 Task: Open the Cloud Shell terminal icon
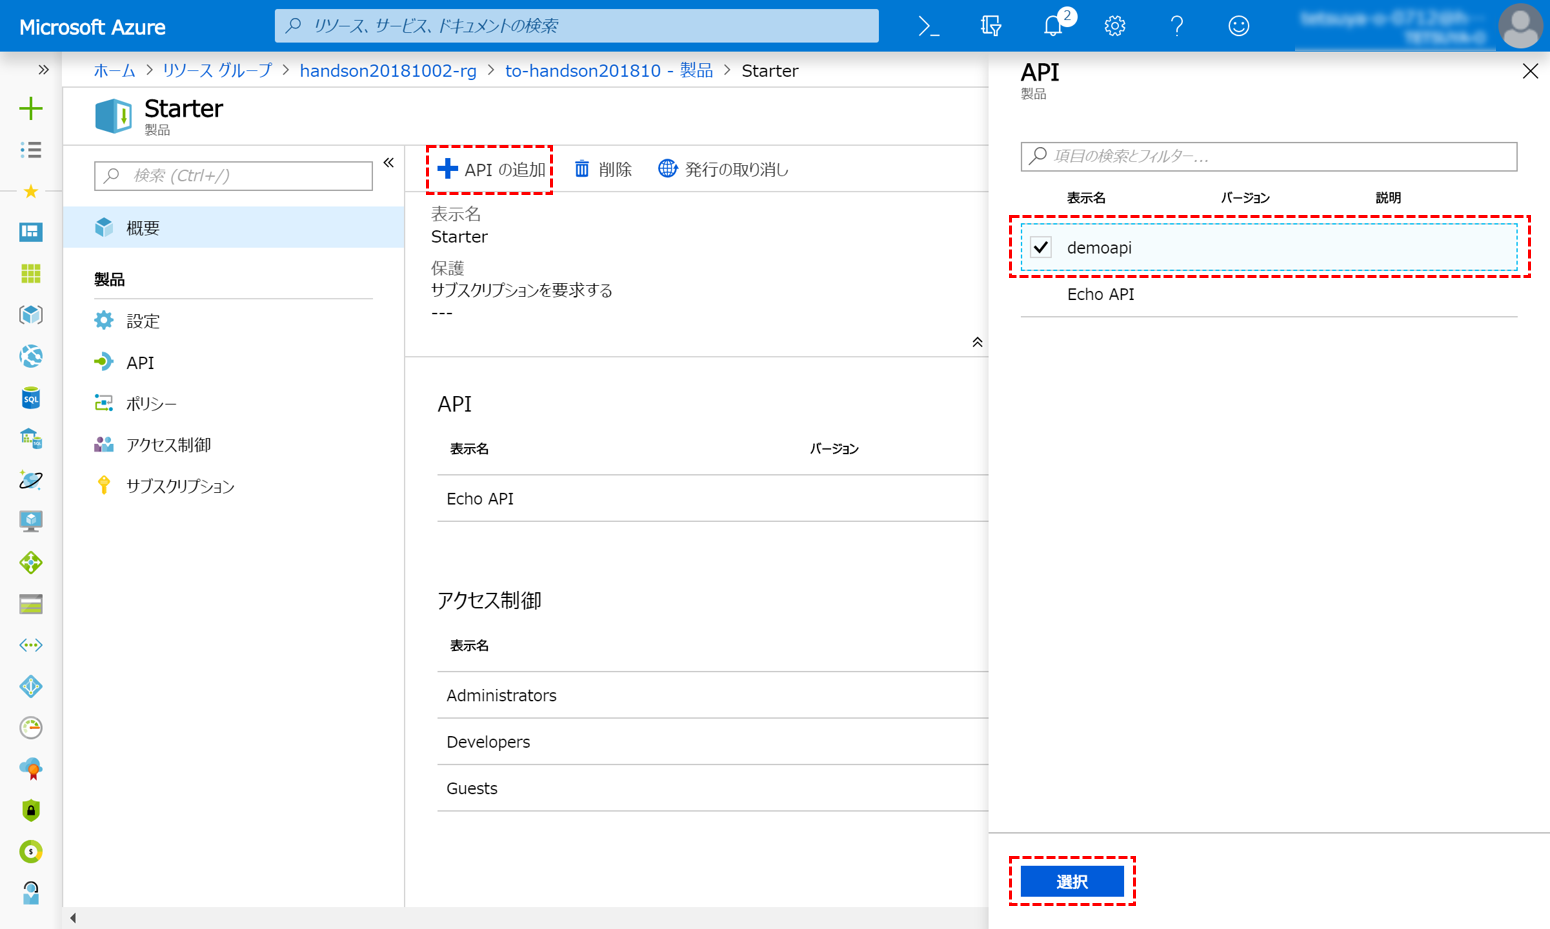click(x=928, y=25)
